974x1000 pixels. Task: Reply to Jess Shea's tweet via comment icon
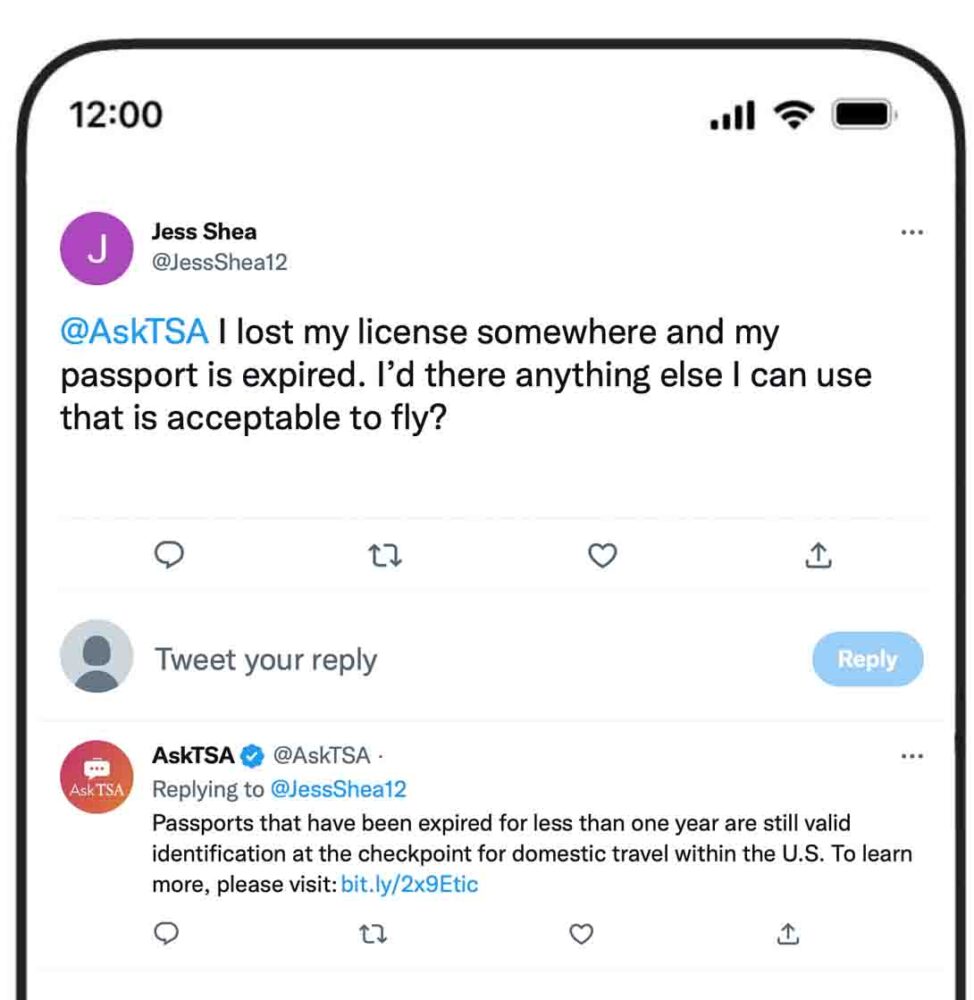(x=171, y=555)
